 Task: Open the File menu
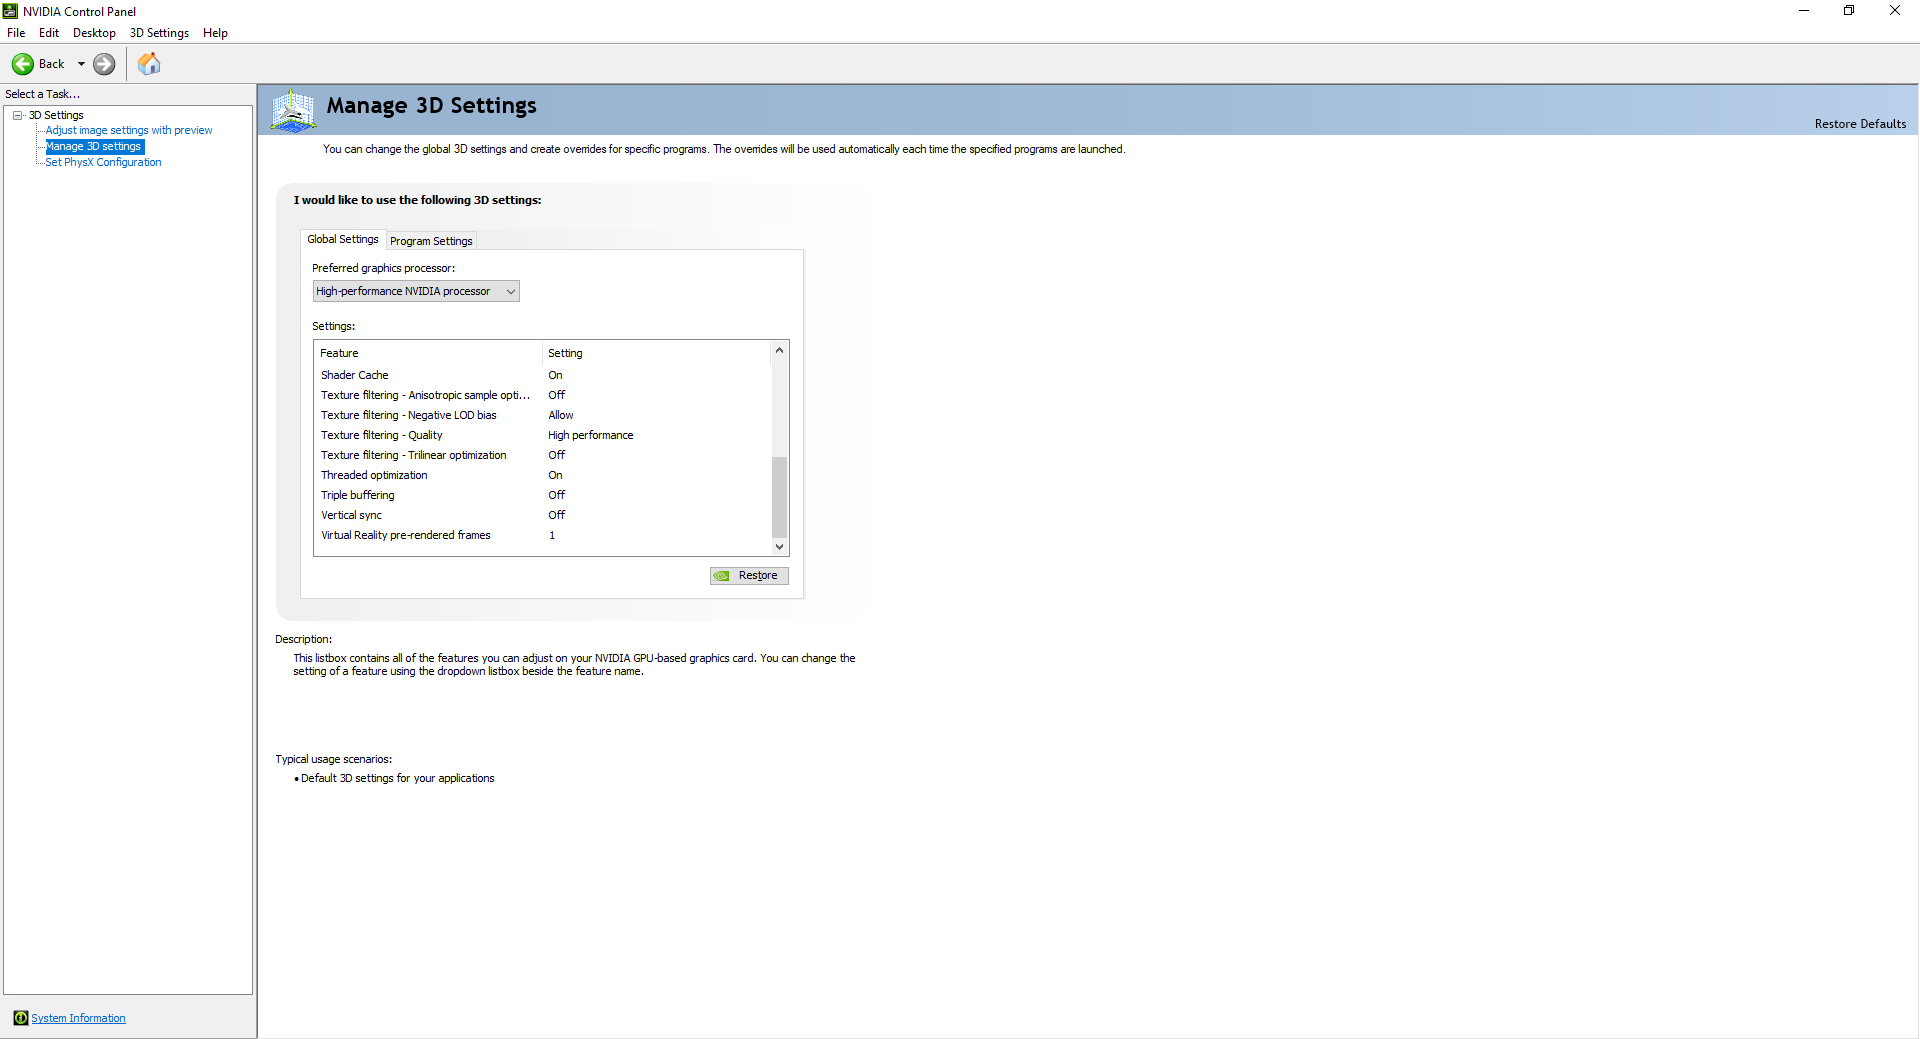point(16,33)
